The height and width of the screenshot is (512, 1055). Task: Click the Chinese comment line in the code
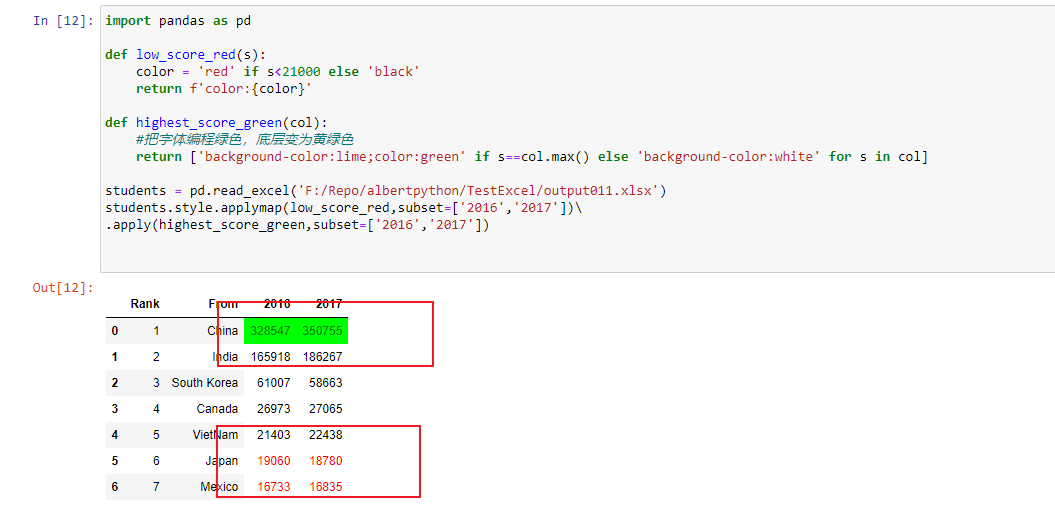point(245,139)
